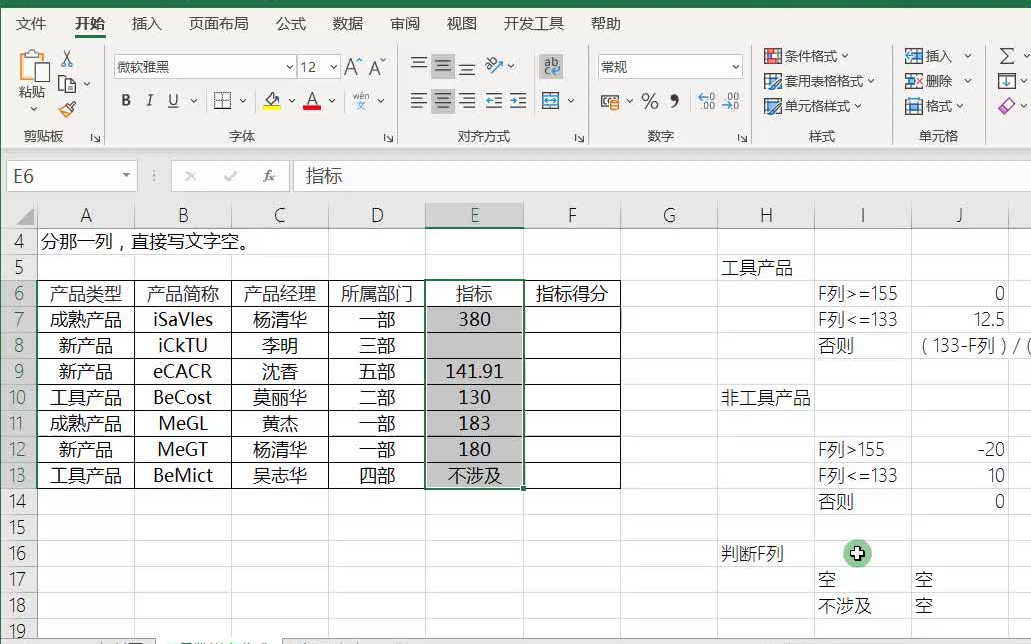The image size is (1031, 644).
Task: Apply italic formatting with the I icon
Action: 150,100
